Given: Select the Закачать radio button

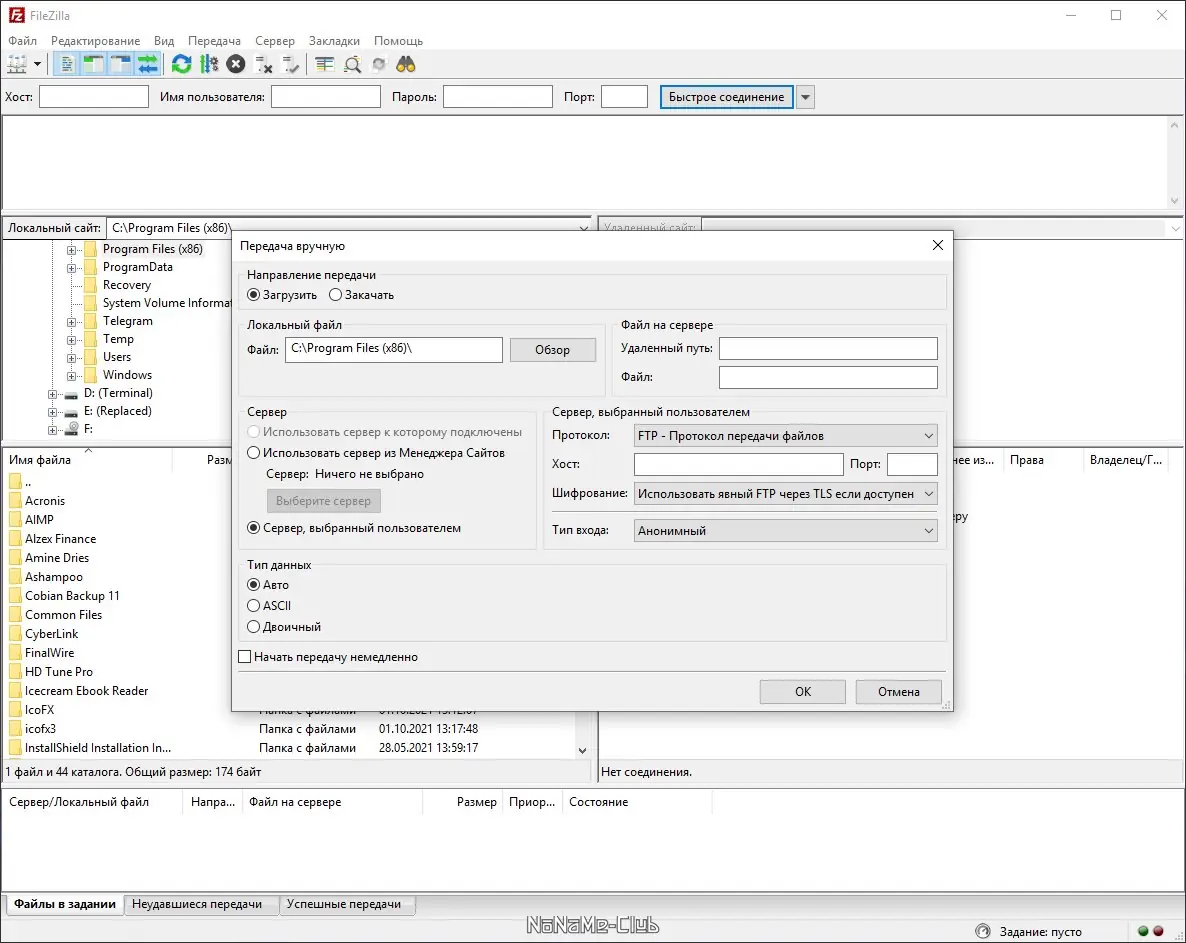Looking at the screenshot, I should 336,295.
